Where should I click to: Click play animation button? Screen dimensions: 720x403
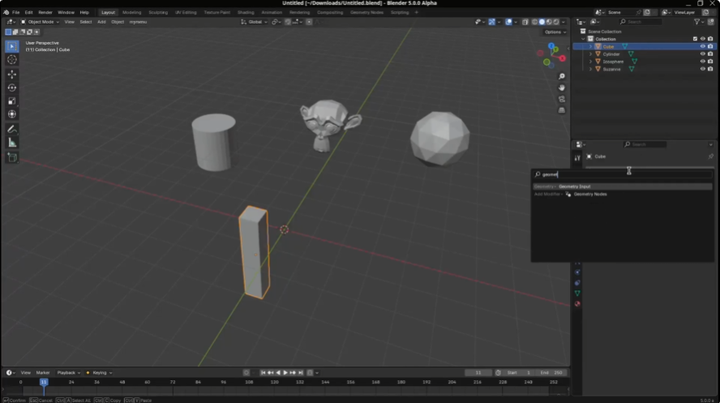[285, 373]
